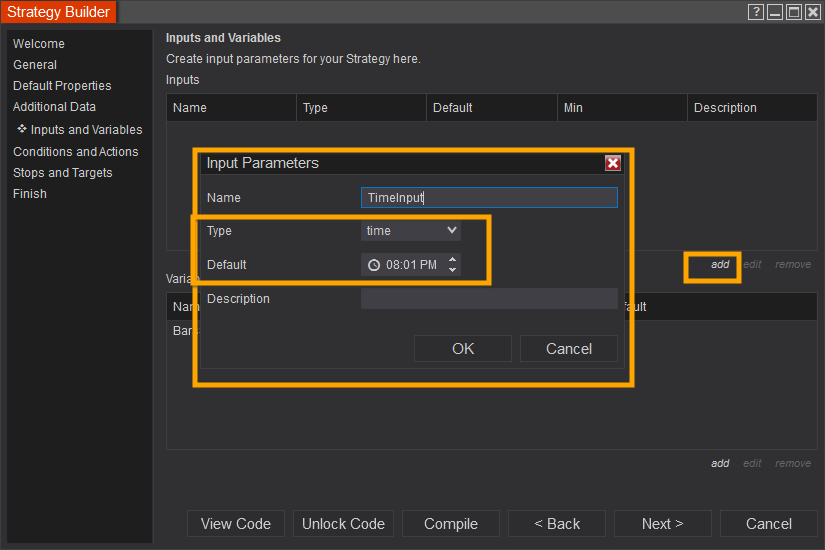Click the View Code button

[236, 524]
